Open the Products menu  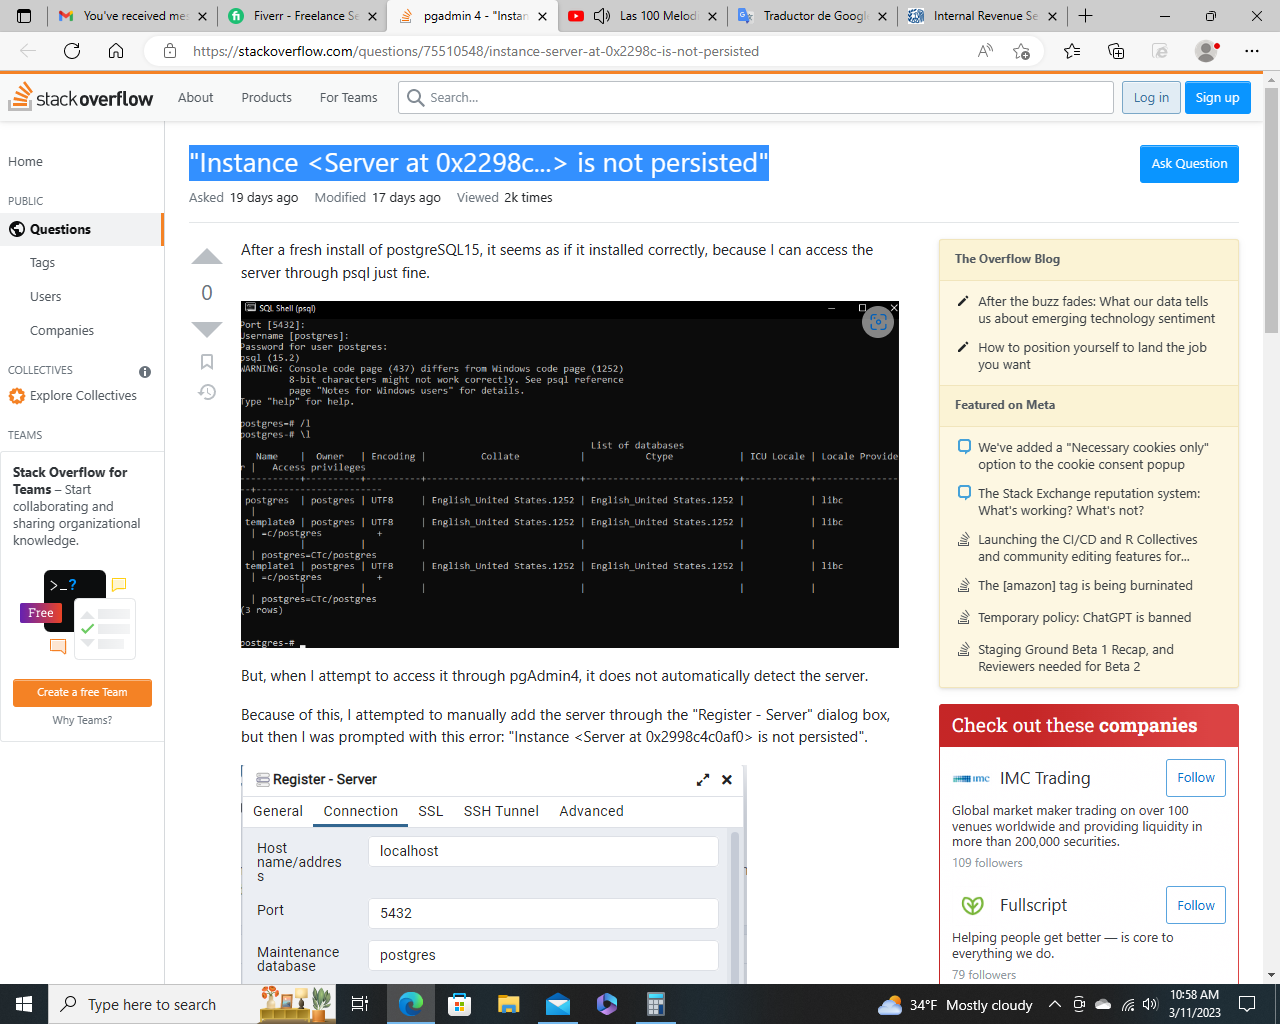[x=266, y=98]
